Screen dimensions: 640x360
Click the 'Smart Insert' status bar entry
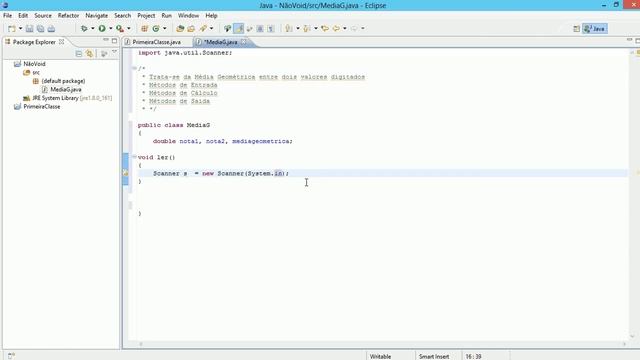coord(434,356)
